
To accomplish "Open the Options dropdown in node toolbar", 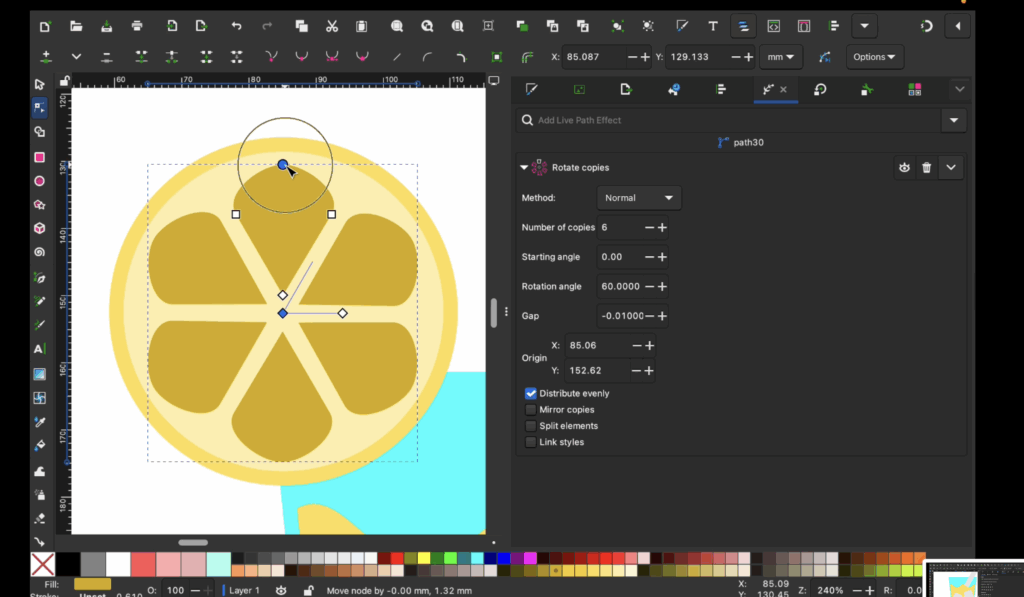I will coord(874,57).
